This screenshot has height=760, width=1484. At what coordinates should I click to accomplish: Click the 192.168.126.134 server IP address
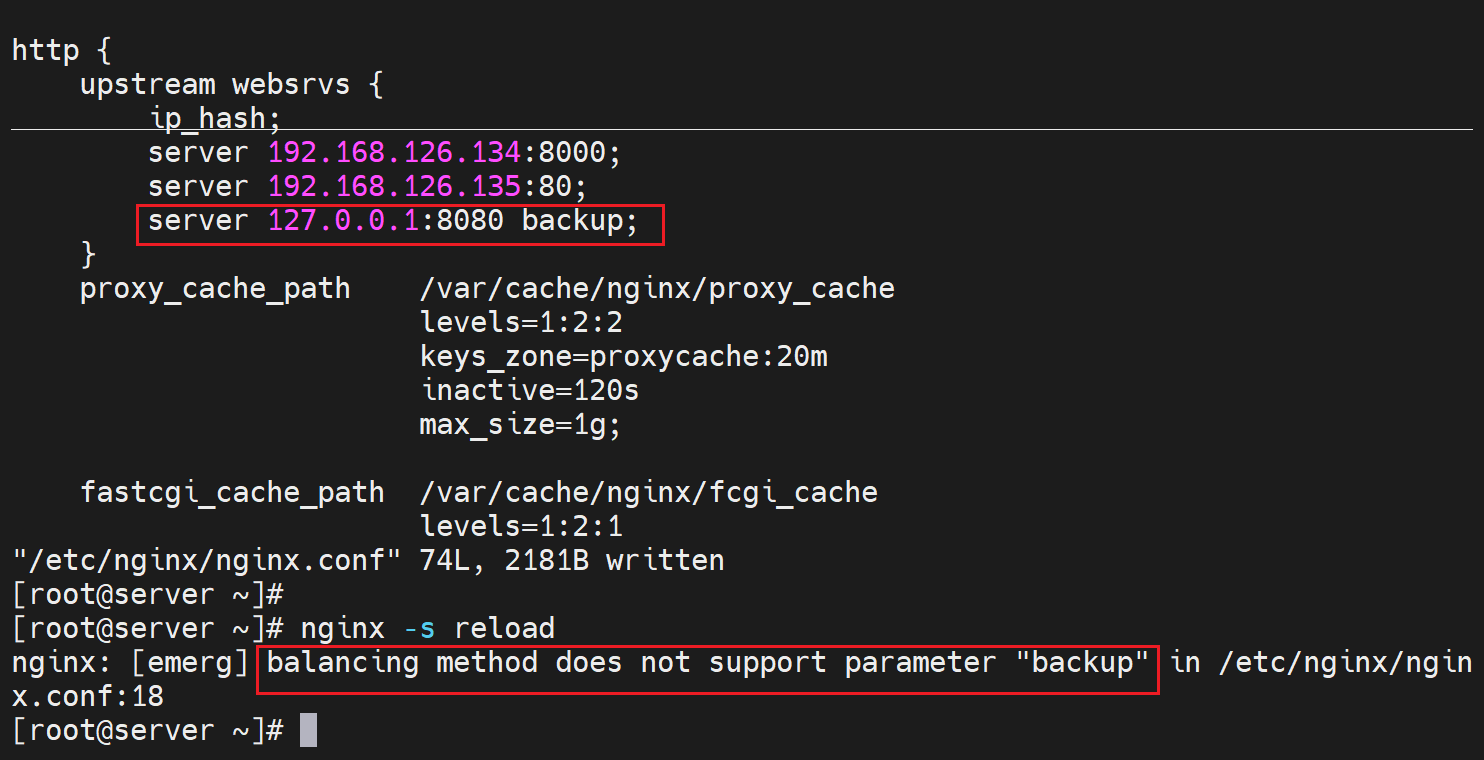coord(394,153)
